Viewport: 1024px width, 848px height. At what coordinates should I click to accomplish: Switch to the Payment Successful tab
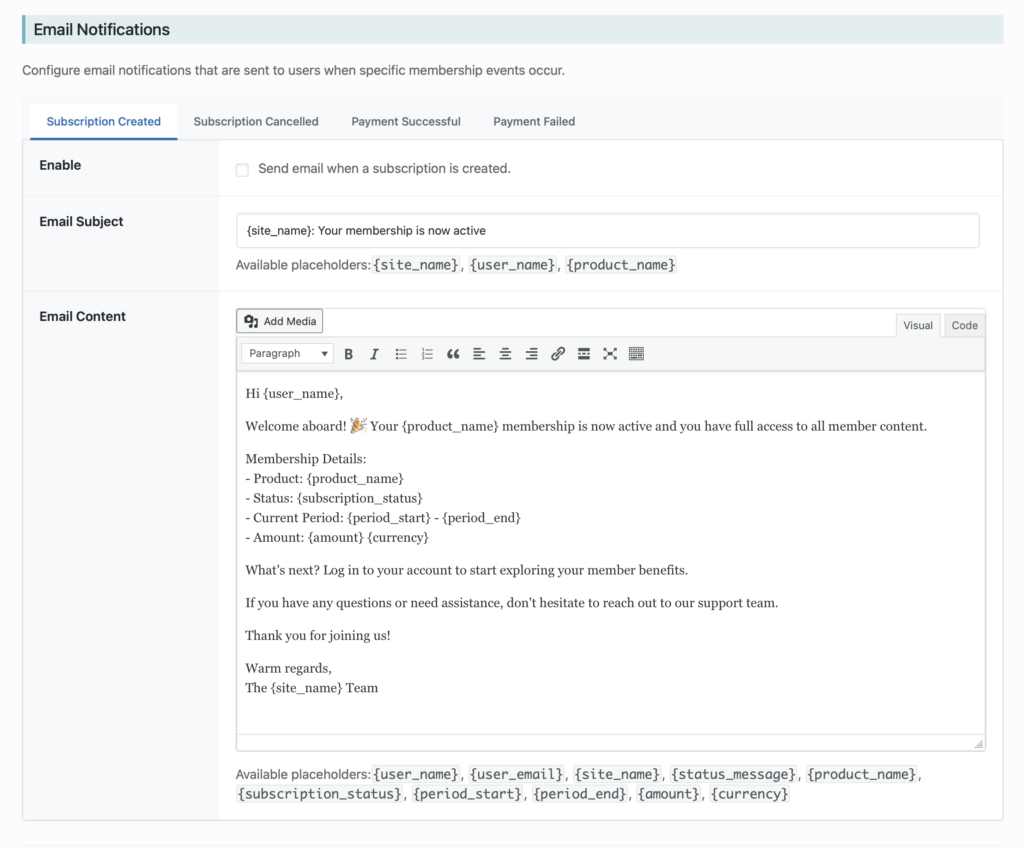point(405,121)
